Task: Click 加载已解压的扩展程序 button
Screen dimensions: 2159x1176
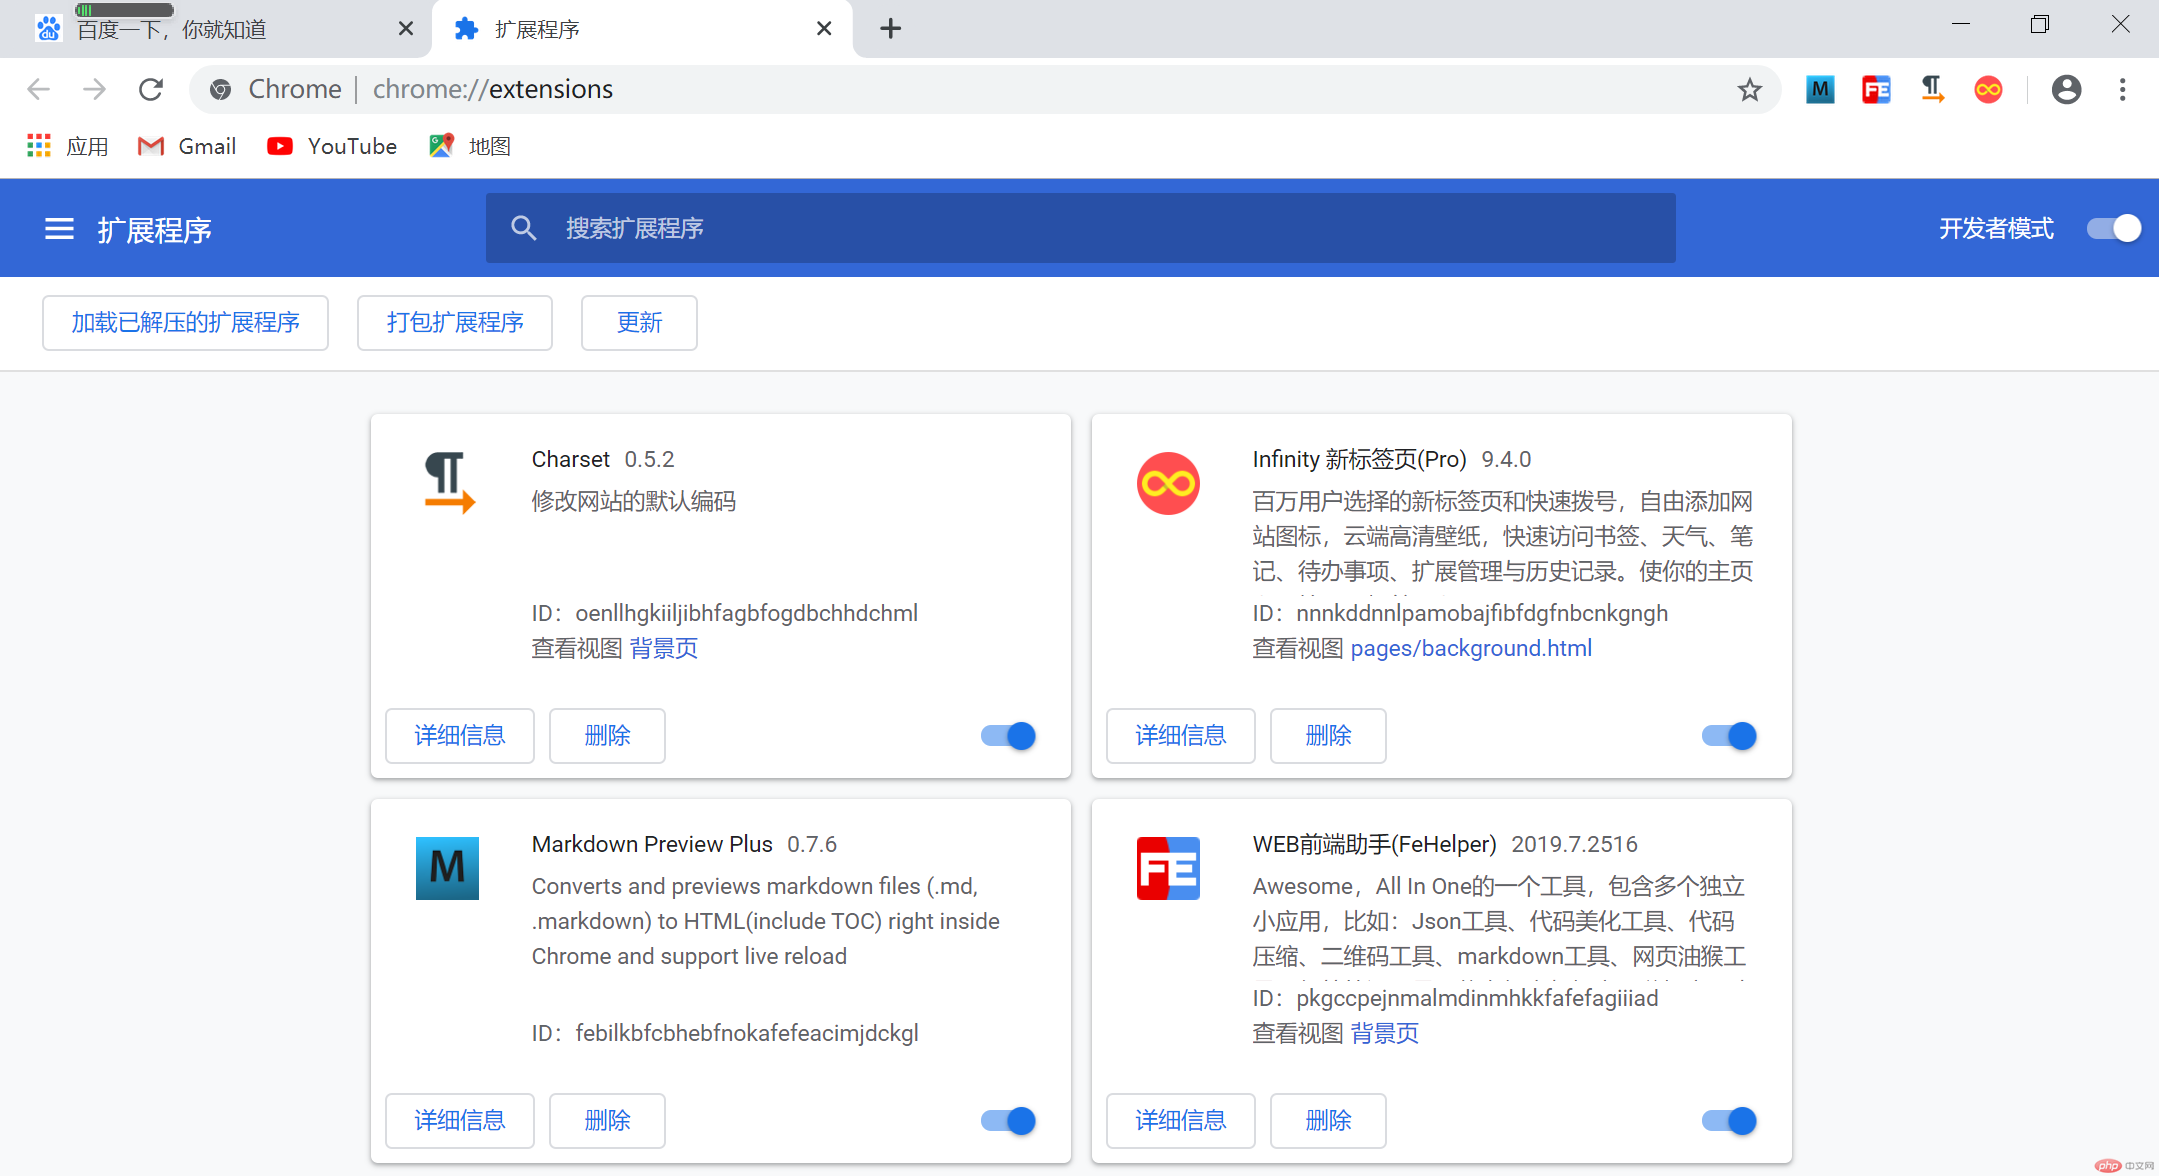Action: coord(185,323)
